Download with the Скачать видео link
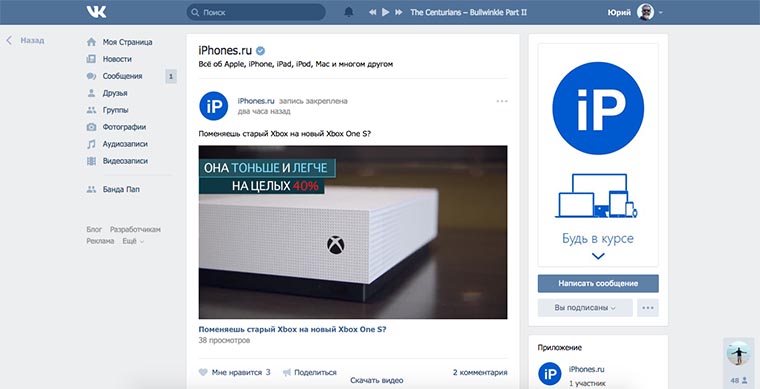This screenshot has height=389, width=760. (377, 381)
